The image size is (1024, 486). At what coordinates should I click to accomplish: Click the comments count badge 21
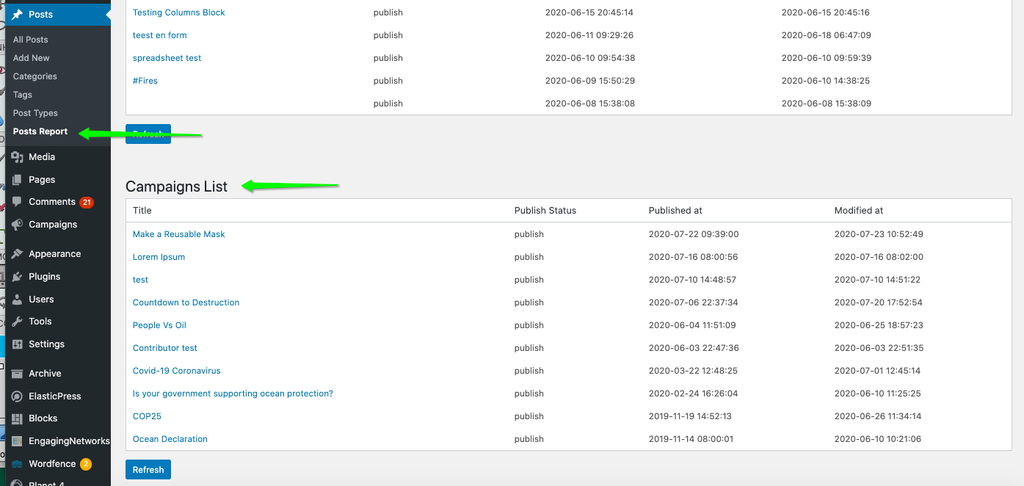[x=87, y=202]
